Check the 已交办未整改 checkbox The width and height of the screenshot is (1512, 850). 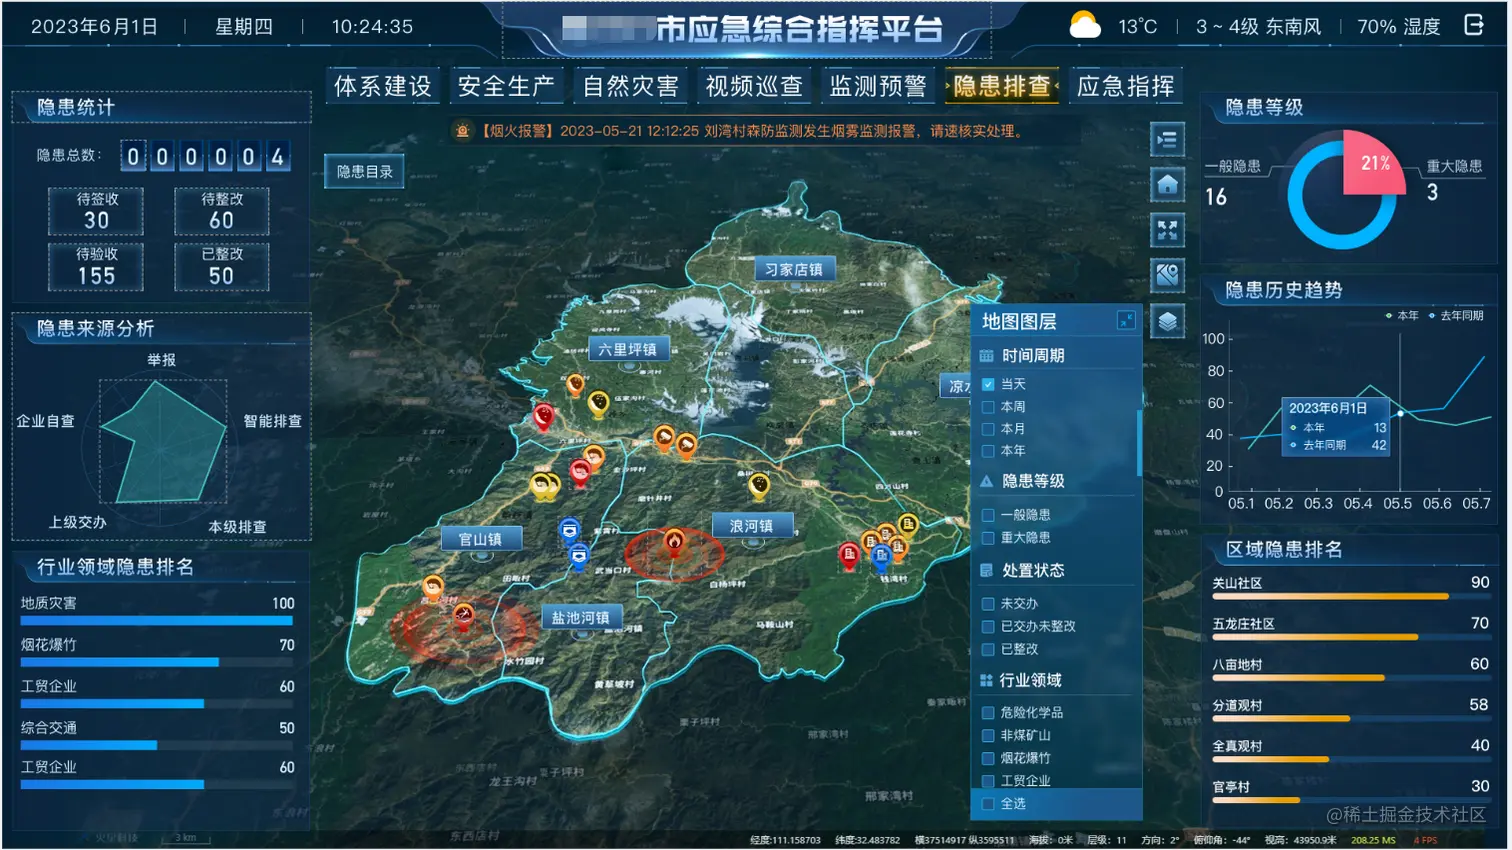click(x=988, y=626)
